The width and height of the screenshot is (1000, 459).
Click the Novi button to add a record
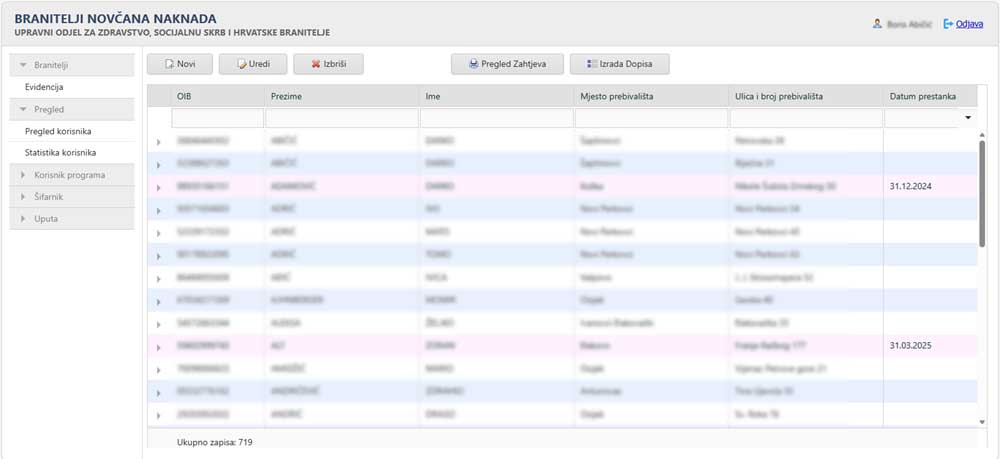coord(179,64)
